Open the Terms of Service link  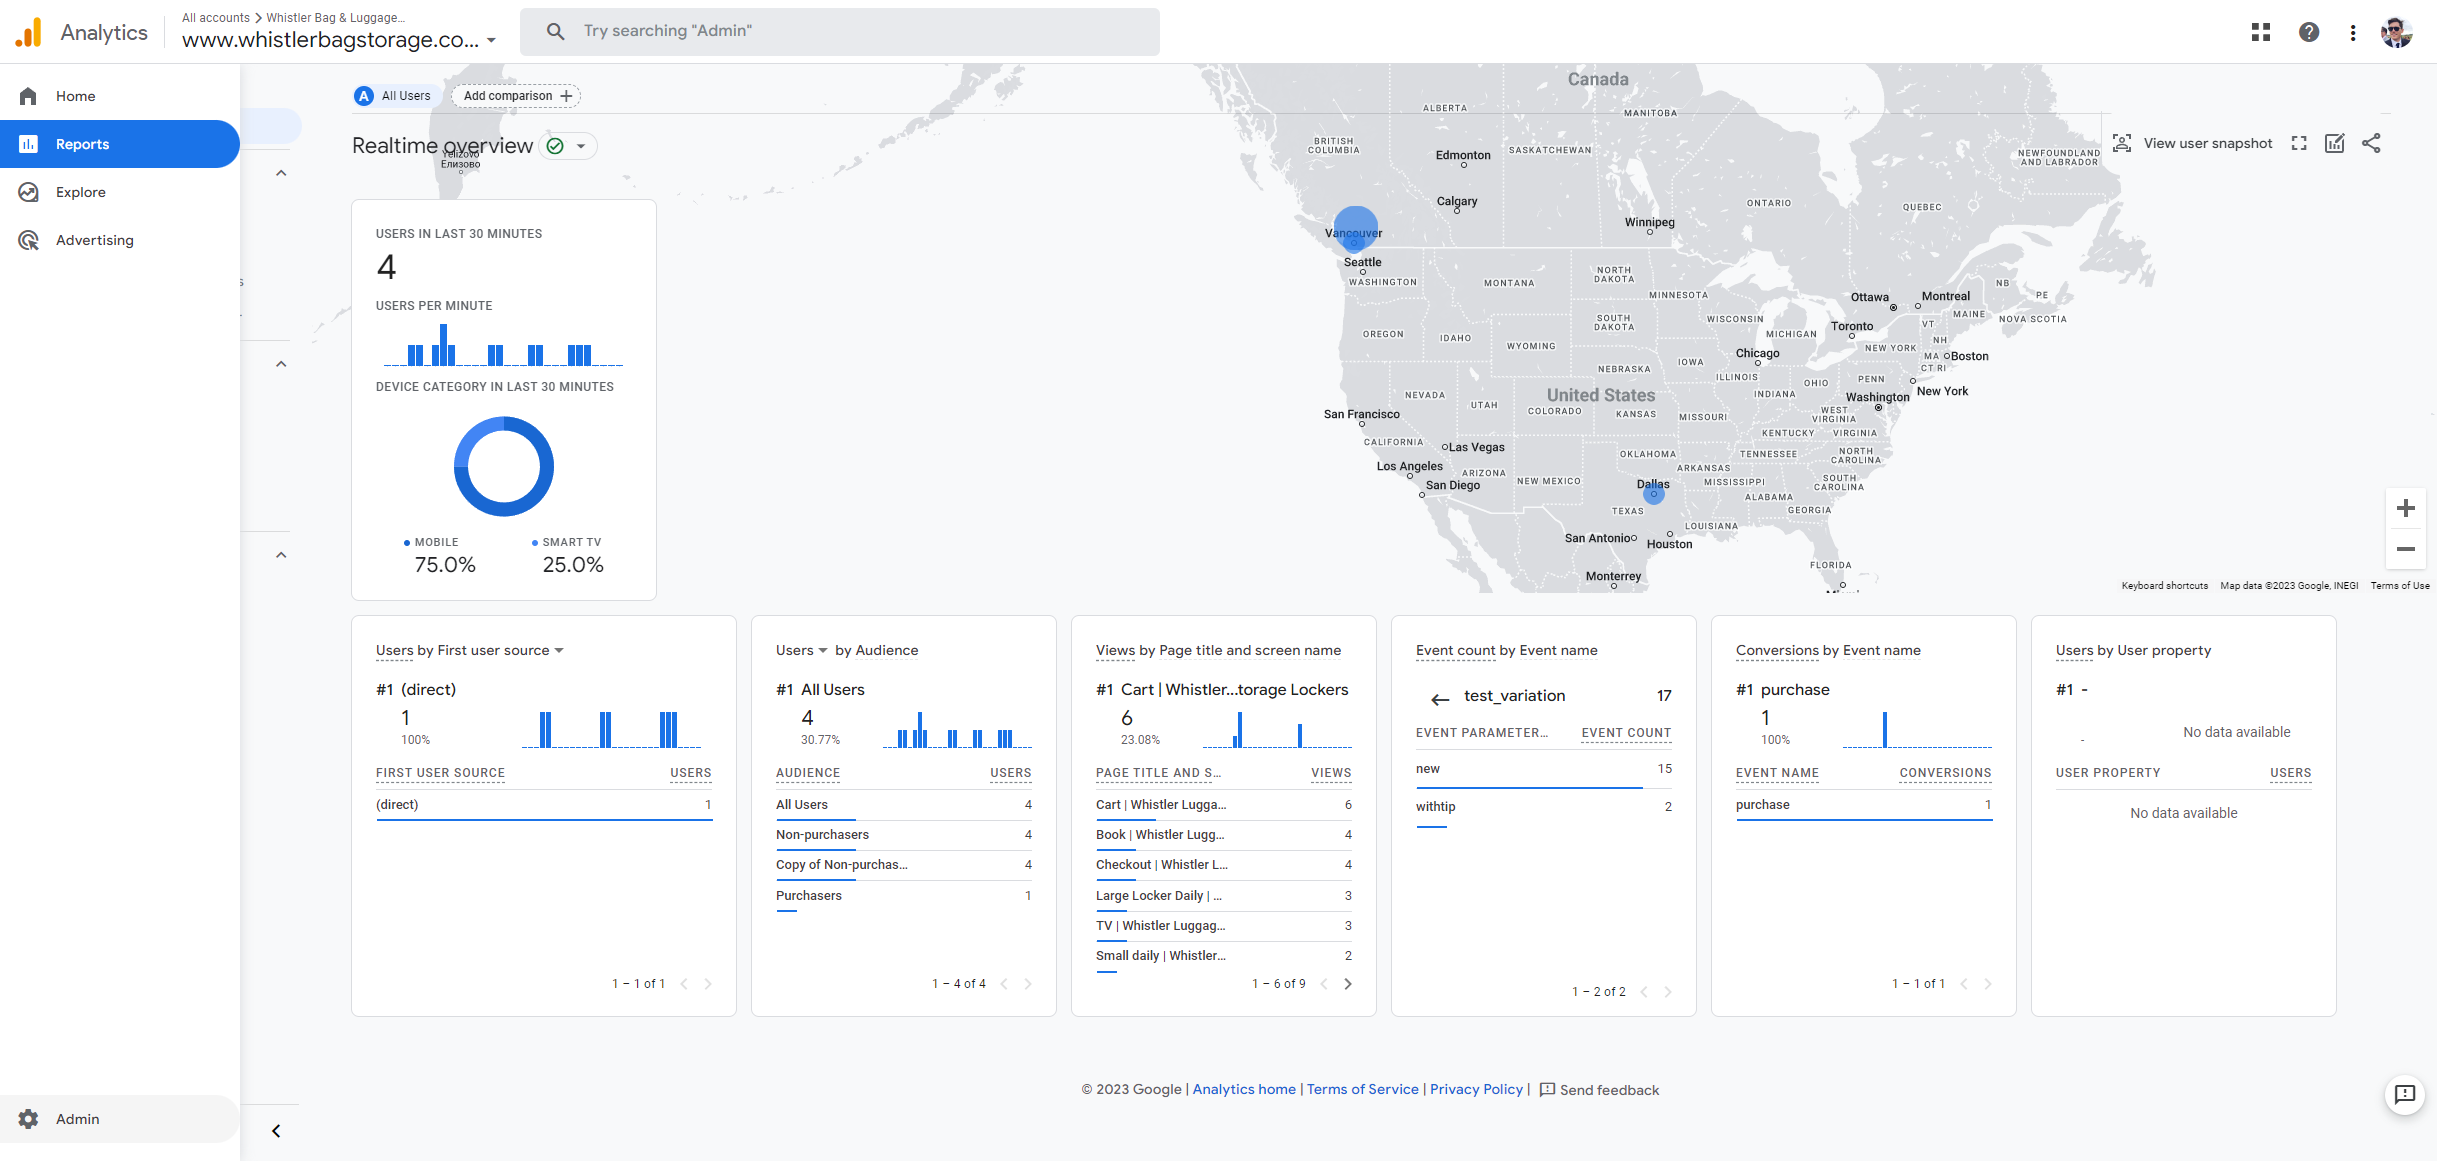pyautogui.click(x=1362, y=1090)
